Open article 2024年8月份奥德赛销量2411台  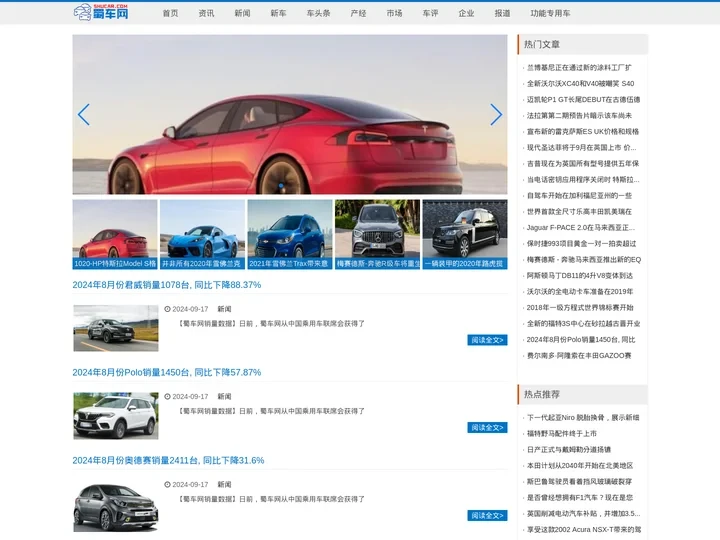coord(168,461)
